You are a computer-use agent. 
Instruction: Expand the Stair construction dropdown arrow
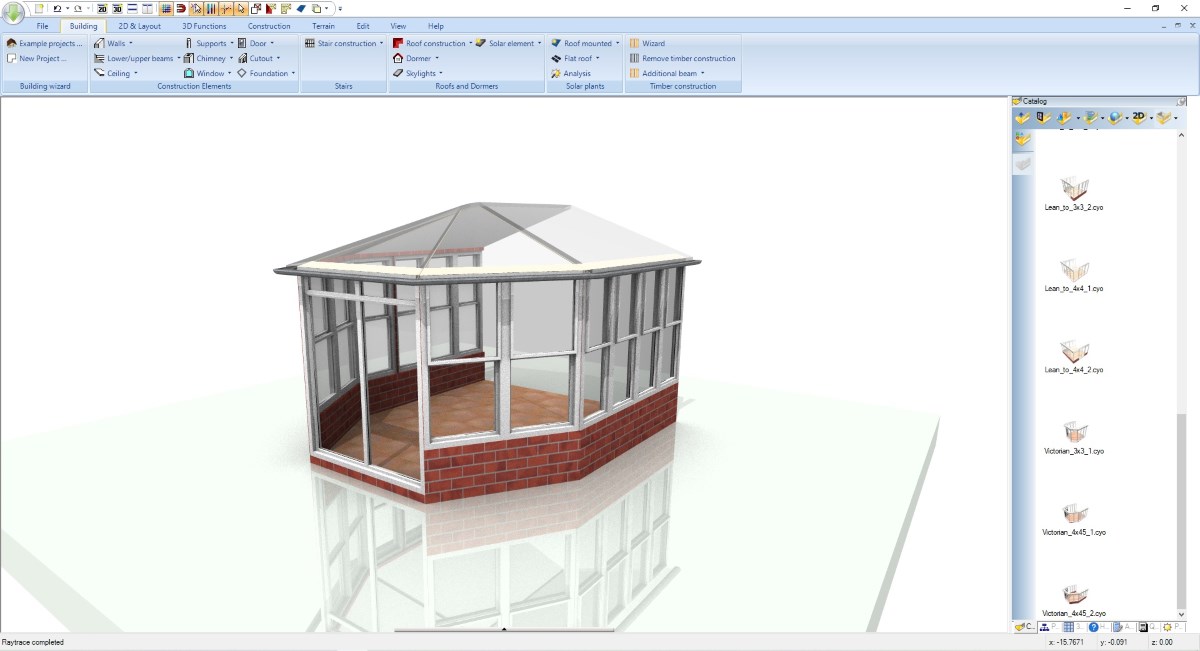pyautogui.click(x=381, y=43)
